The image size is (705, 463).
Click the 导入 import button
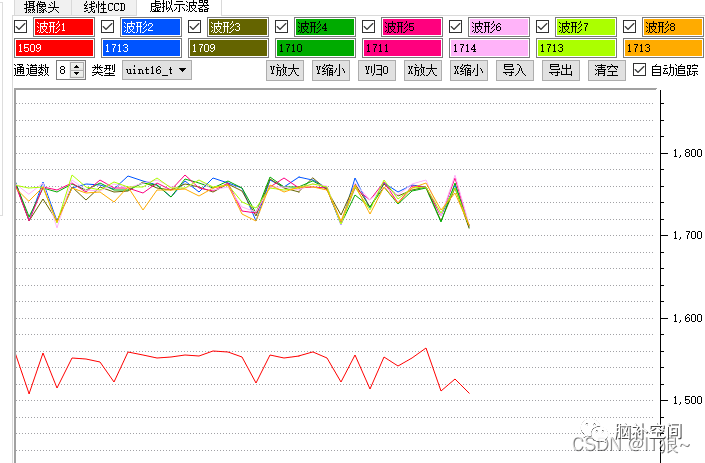pos(515,71)
